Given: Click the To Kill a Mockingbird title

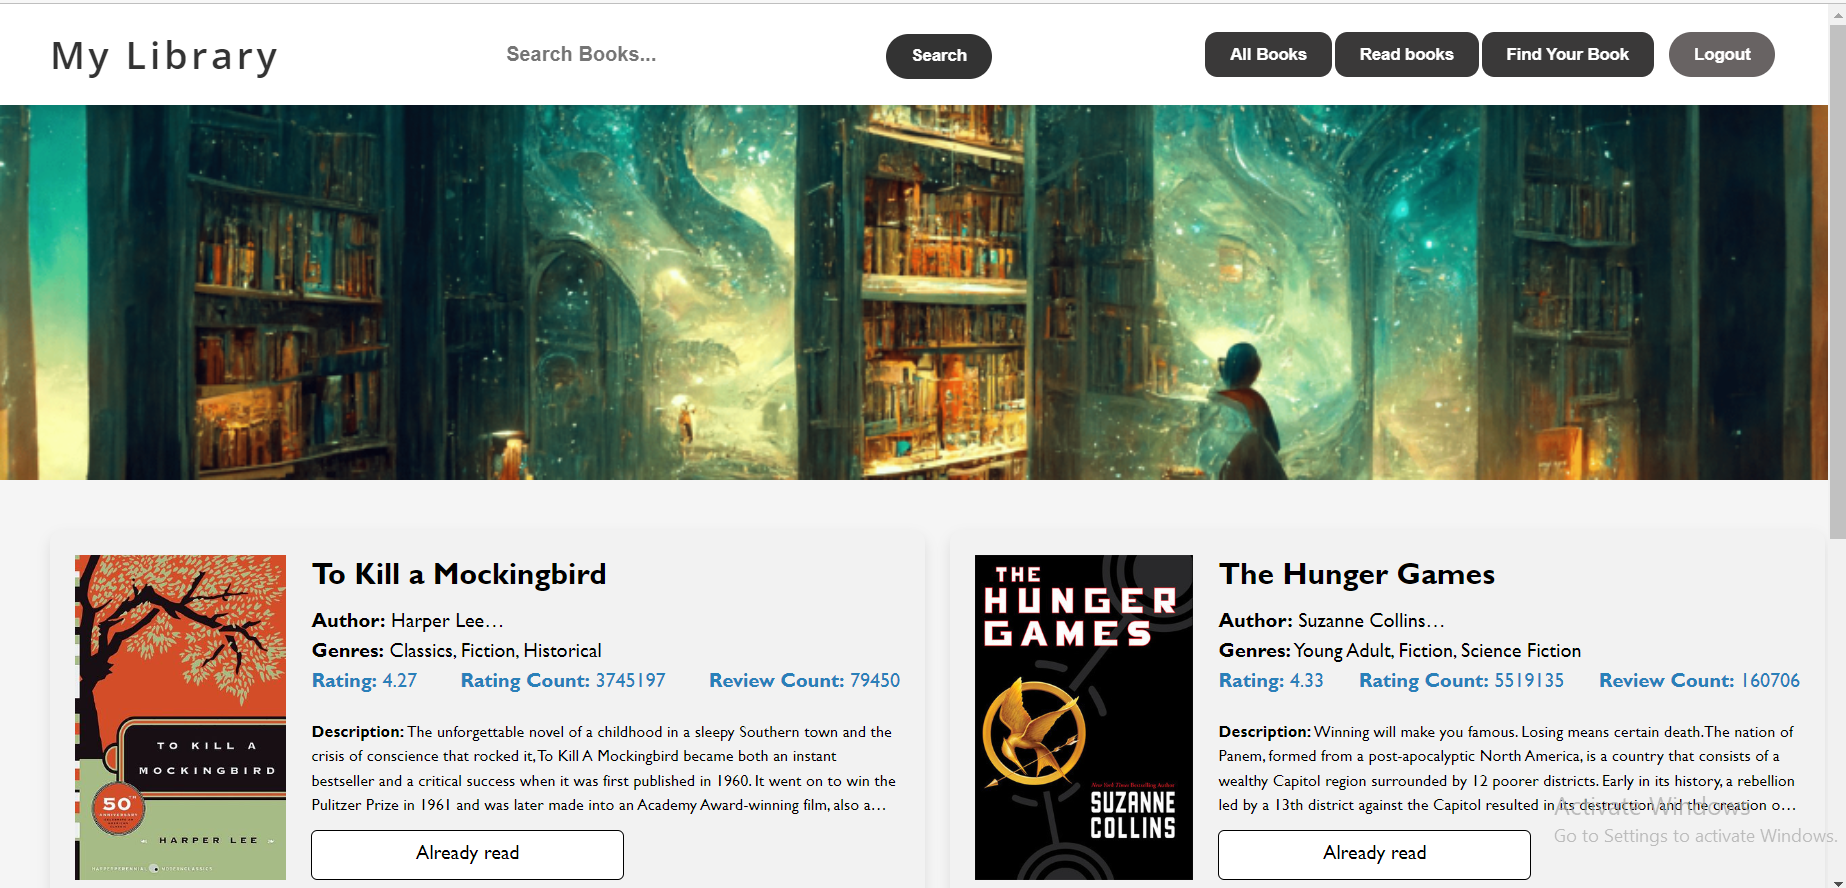Looking at the screenshot, I should point(459,574).
